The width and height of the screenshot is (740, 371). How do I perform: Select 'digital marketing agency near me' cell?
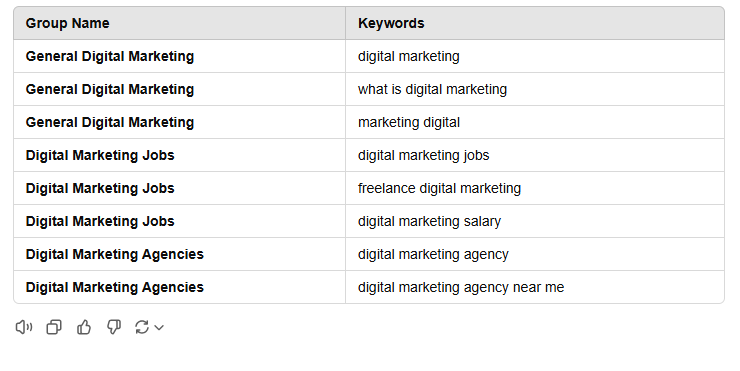tap(535, 287)
